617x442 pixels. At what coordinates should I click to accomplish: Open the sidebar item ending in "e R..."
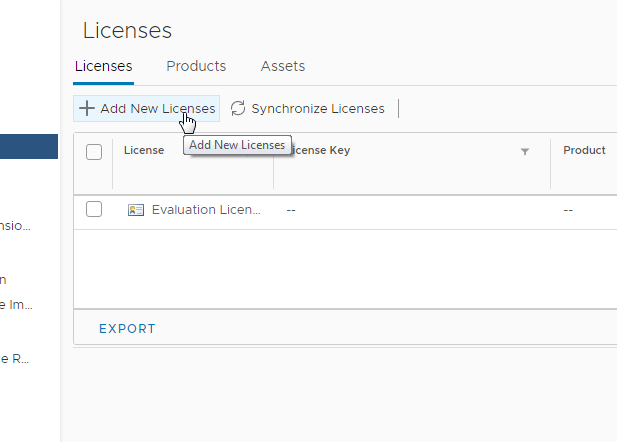point(16,358)
